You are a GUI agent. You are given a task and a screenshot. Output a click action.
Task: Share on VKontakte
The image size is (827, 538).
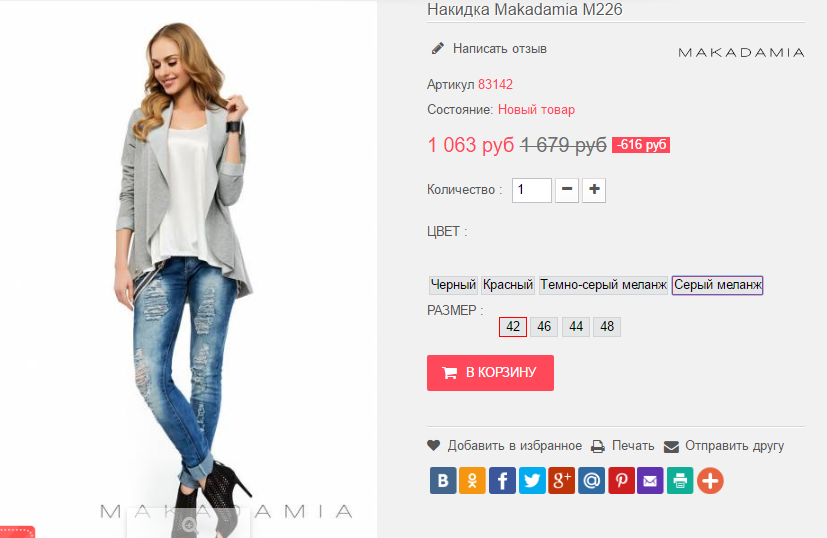[x=443, y=481]
